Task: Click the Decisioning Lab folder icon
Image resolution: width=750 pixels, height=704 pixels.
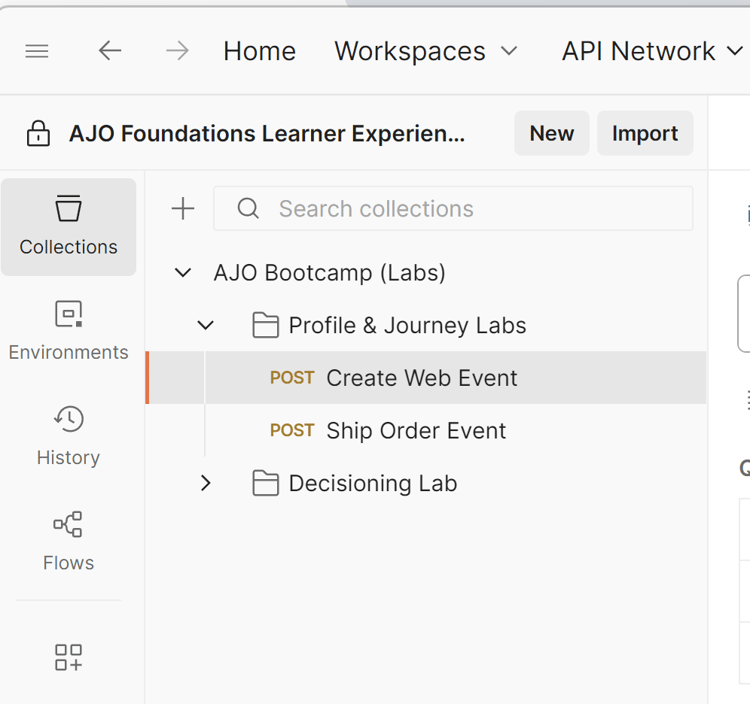Action: click(265, 483)
